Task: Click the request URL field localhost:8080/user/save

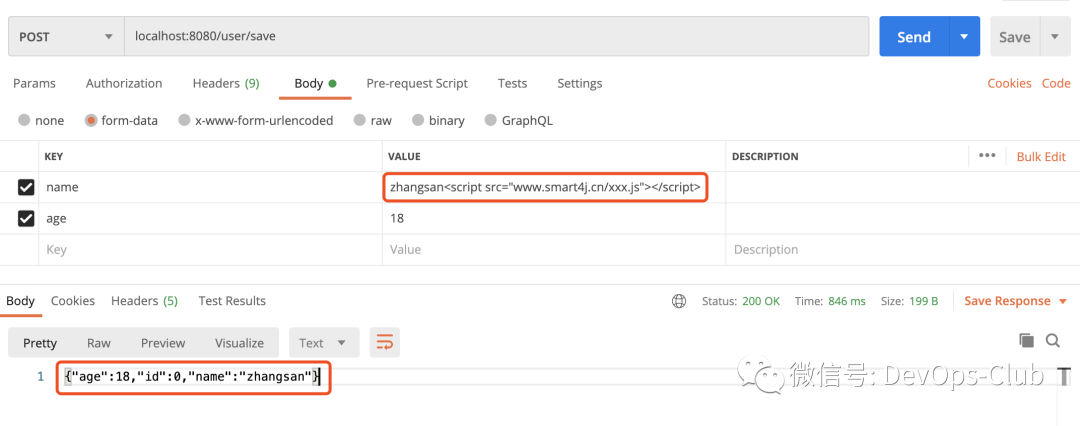Action: click(496, 37)
